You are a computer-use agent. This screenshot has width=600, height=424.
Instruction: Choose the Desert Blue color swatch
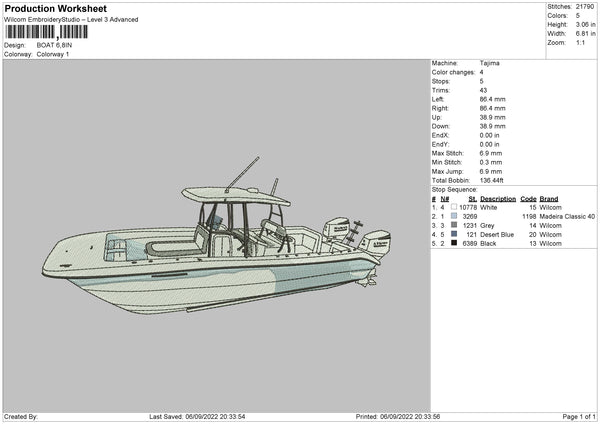454,234
